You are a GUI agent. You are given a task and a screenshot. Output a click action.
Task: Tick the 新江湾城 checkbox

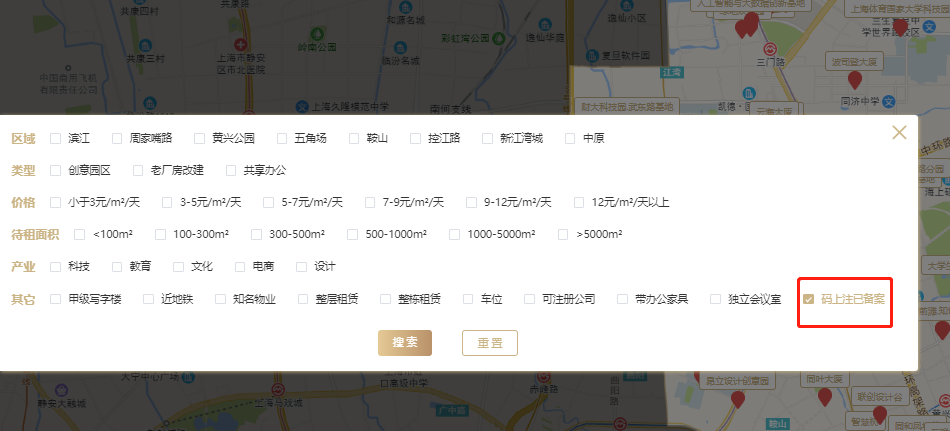(x=487, y=138)
